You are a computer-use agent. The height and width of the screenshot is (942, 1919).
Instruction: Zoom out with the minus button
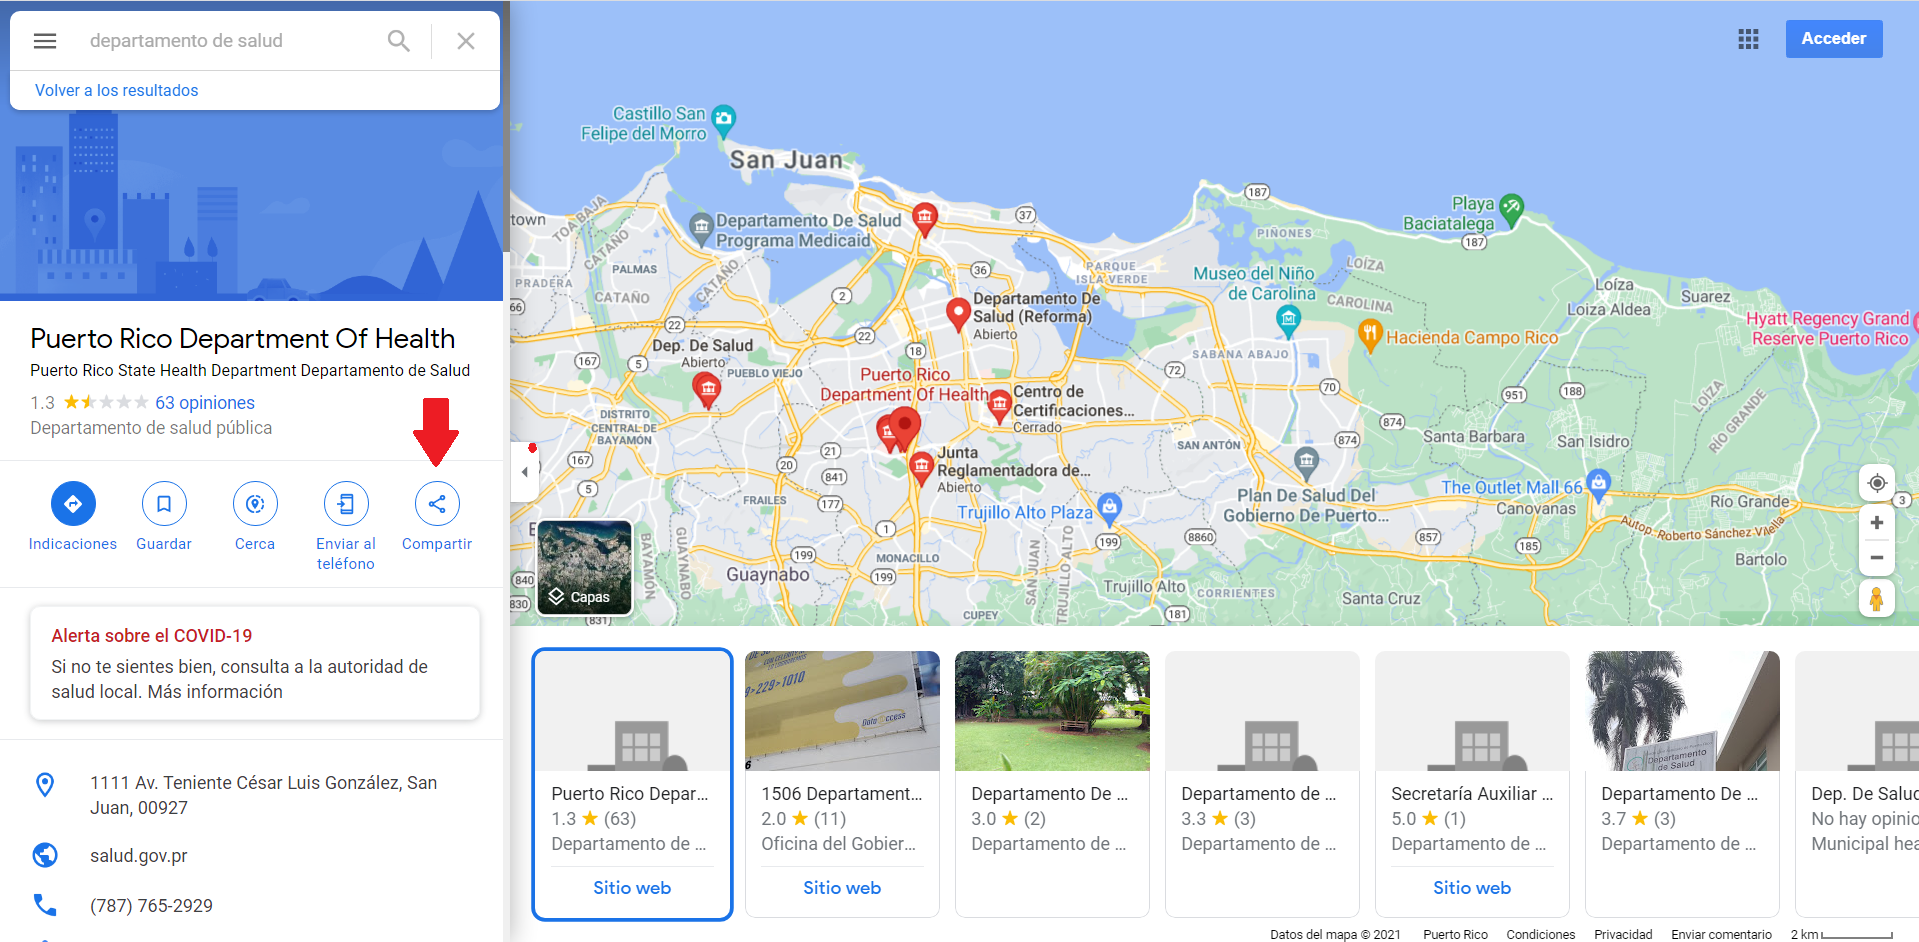[x=1877, y=558]
